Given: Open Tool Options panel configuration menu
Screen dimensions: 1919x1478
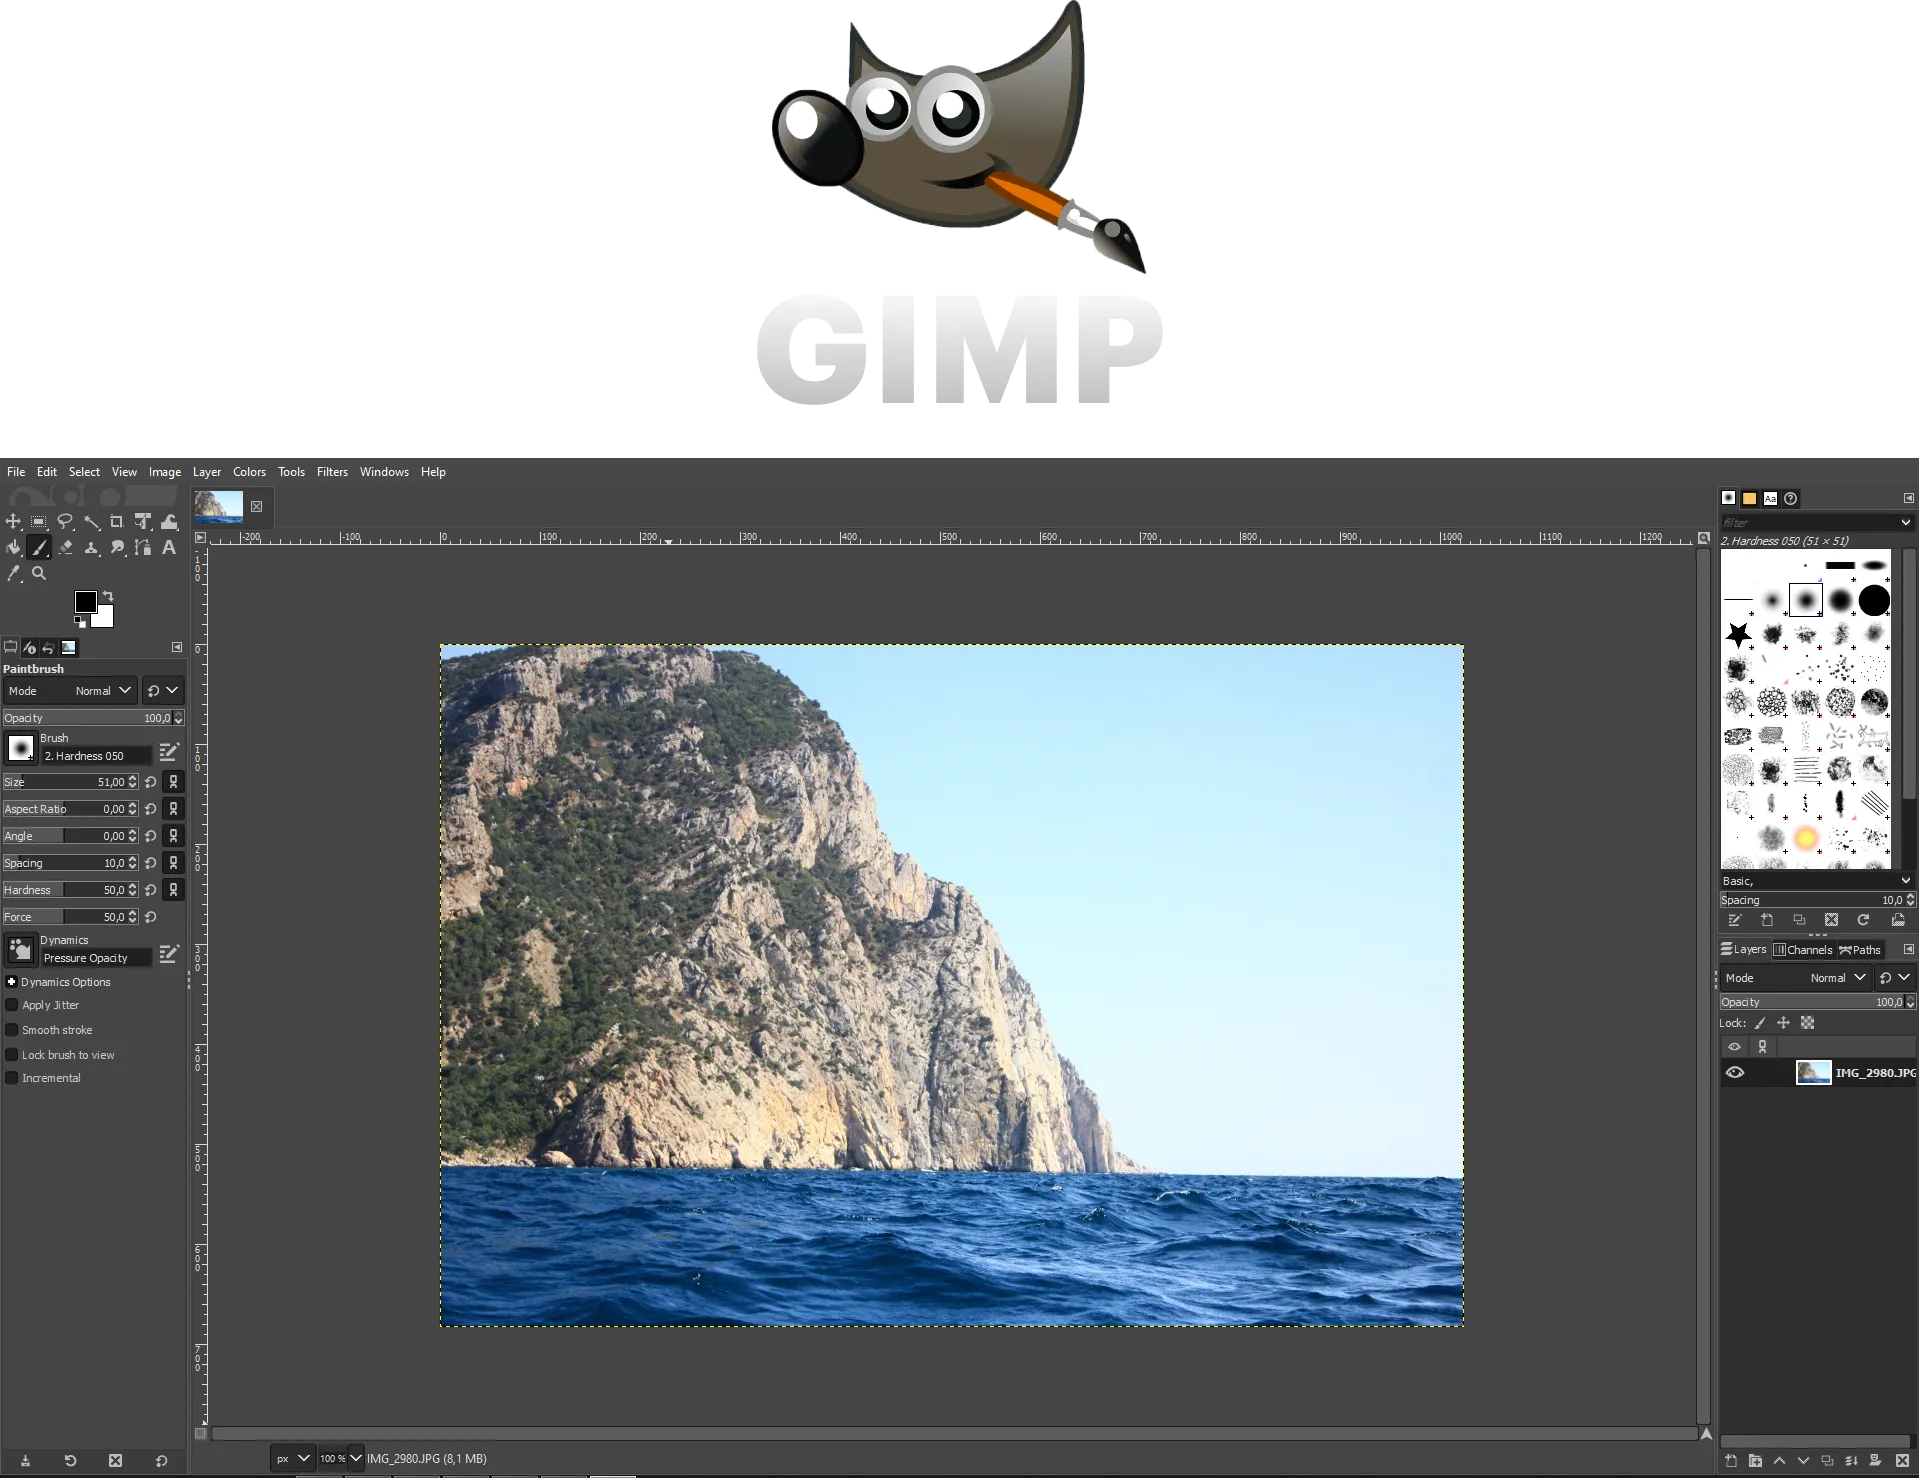Looking at the screenshot, I should click(177, 647).
